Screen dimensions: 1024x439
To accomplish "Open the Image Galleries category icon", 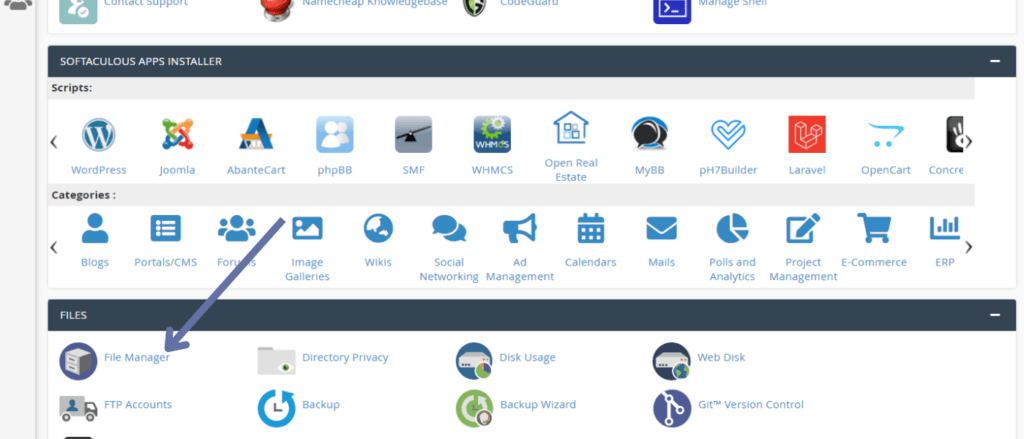I will point(307,227).
